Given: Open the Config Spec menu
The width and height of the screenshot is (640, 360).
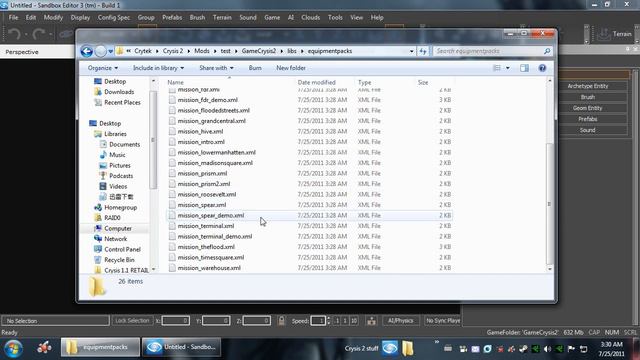Looking at the screenshot, I should coord(114,18).
